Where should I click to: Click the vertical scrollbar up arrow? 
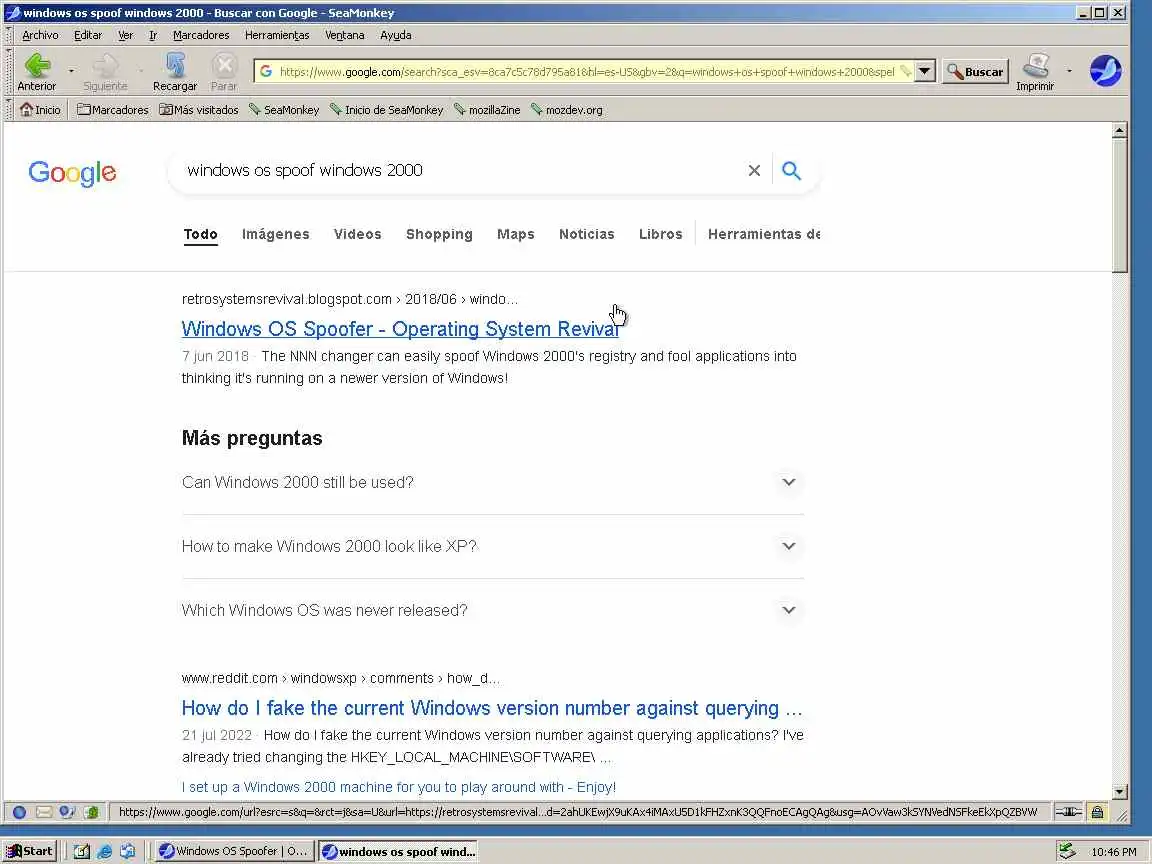tap(1120, 131)
